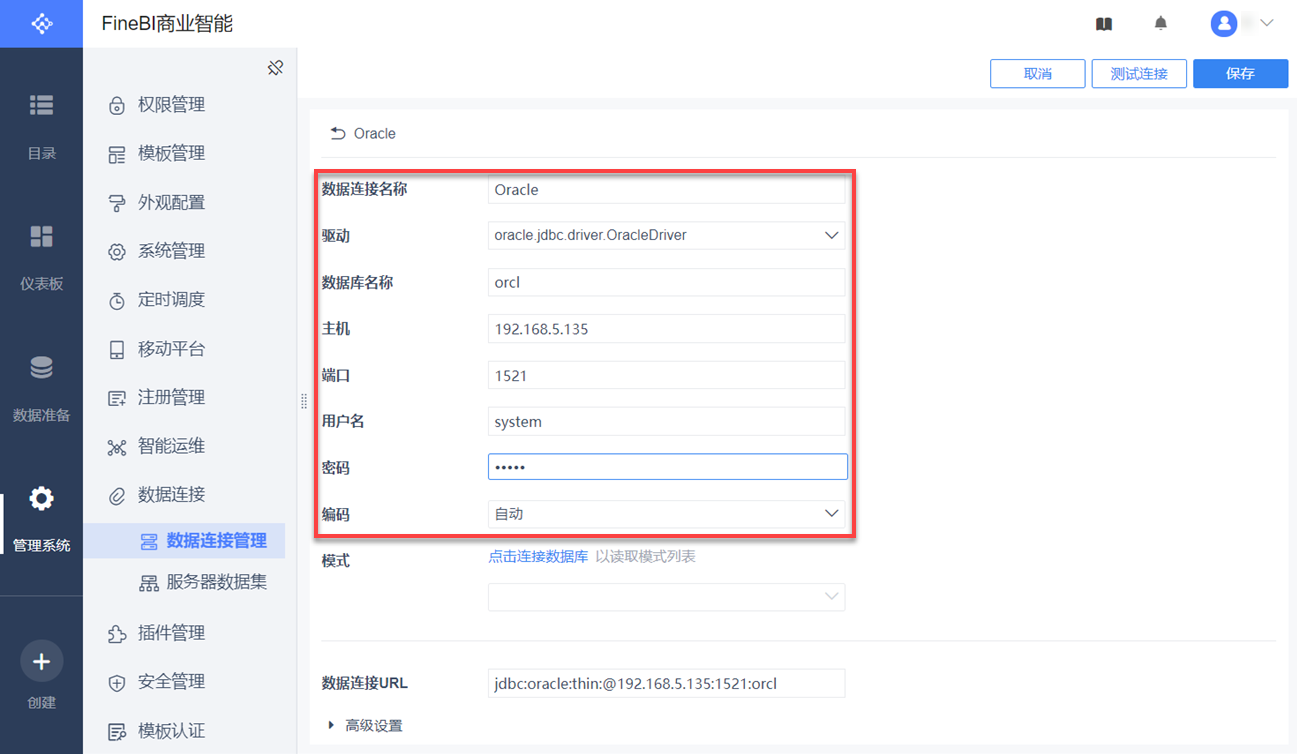This screenshot has width=1297, height=754.
Task: Click the 移动平台 tablet icon
Action: [117, 350]
